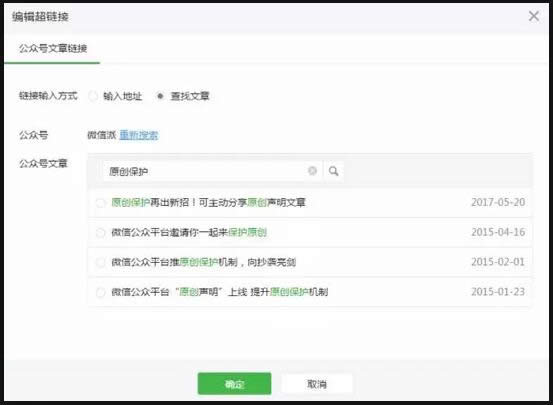Select article "原创声明"上线 radio button
Screen dimensions: 553x405
click(x=101, y=292)
